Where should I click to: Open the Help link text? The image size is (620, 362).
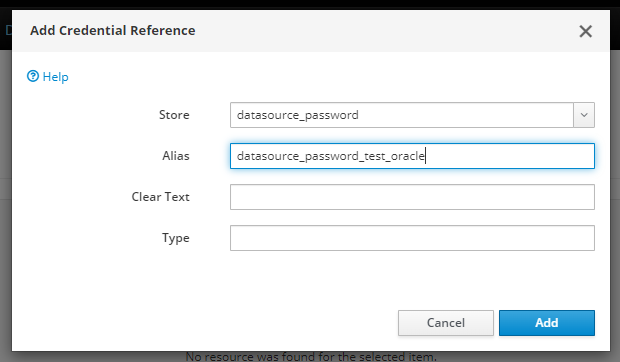point(55,77)
